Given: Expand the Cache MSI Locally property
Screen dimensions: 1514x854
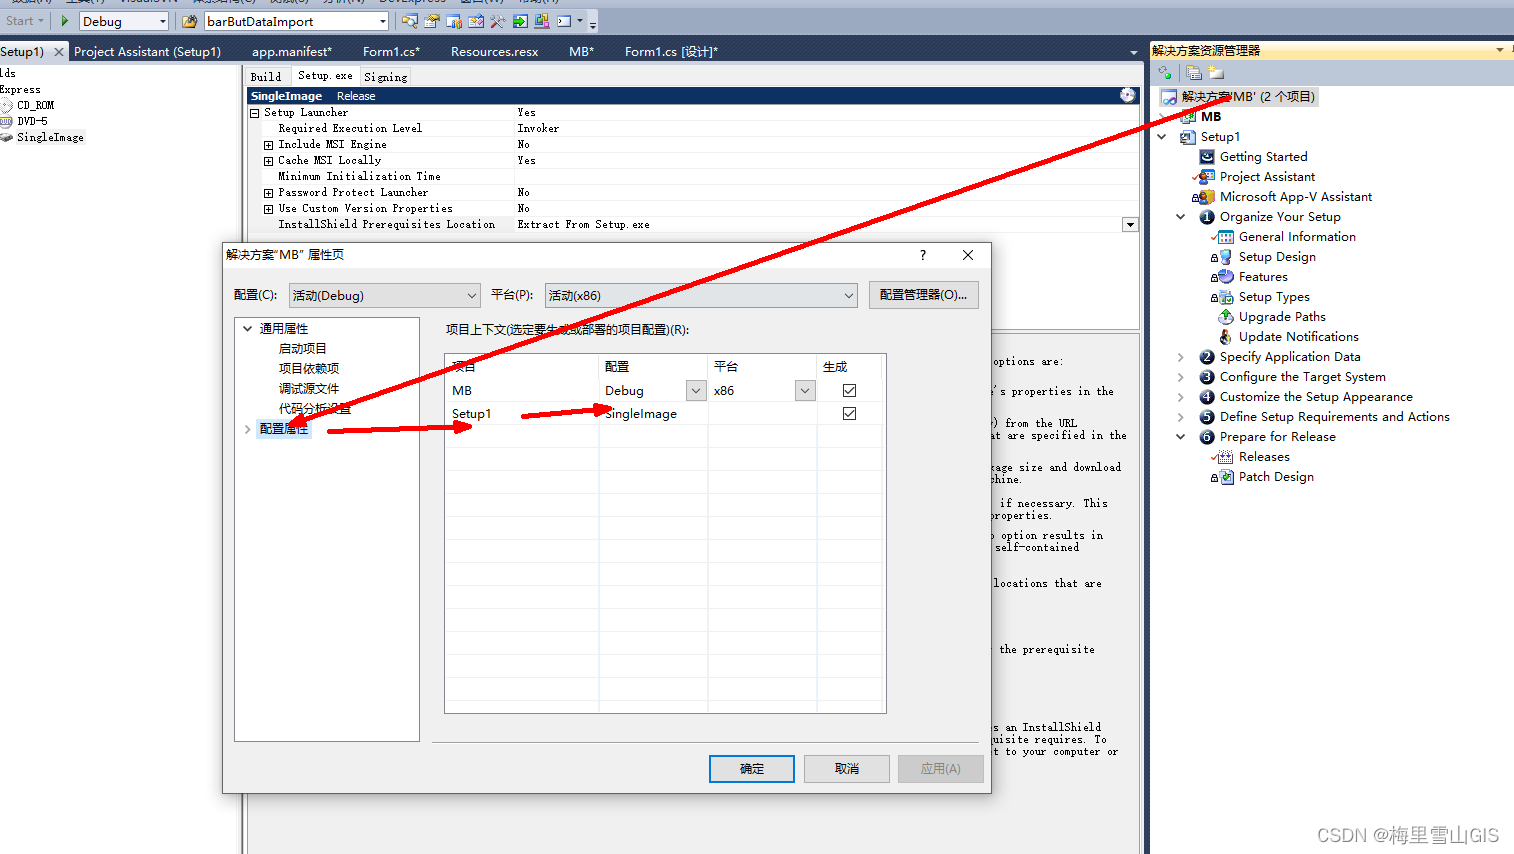Looking at the screenshot, I should tap(268, 161).
